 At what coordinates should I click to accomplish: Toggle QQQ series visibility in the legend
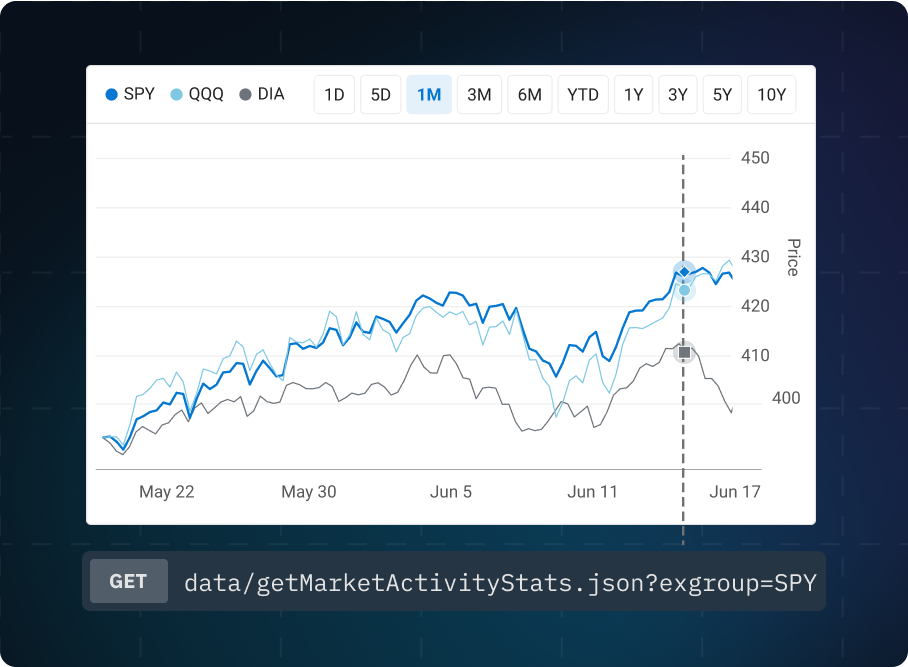174,94
